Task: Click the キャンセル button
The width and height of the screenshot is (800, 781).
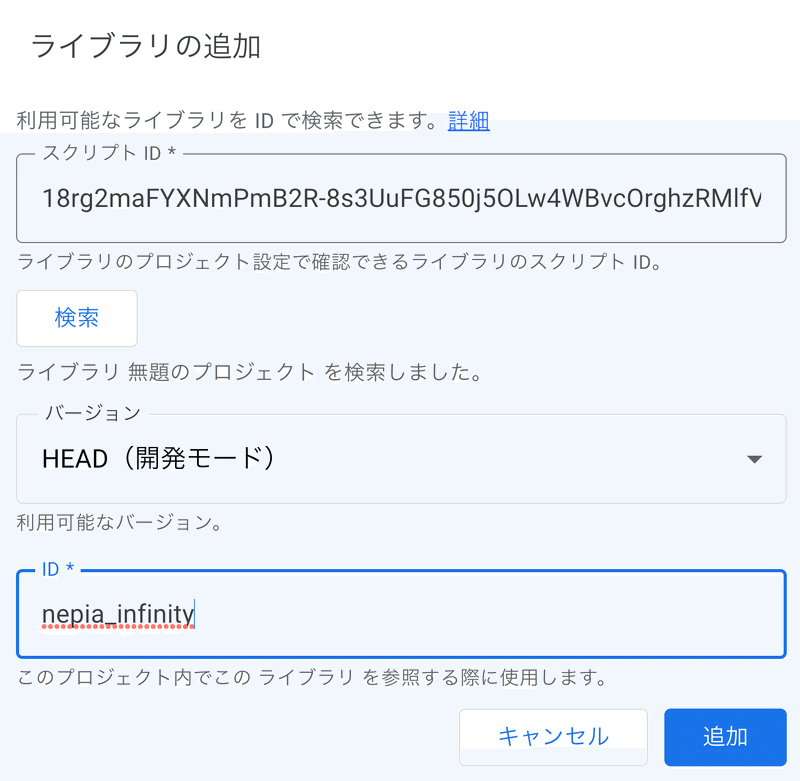Action: pos(553,737)
